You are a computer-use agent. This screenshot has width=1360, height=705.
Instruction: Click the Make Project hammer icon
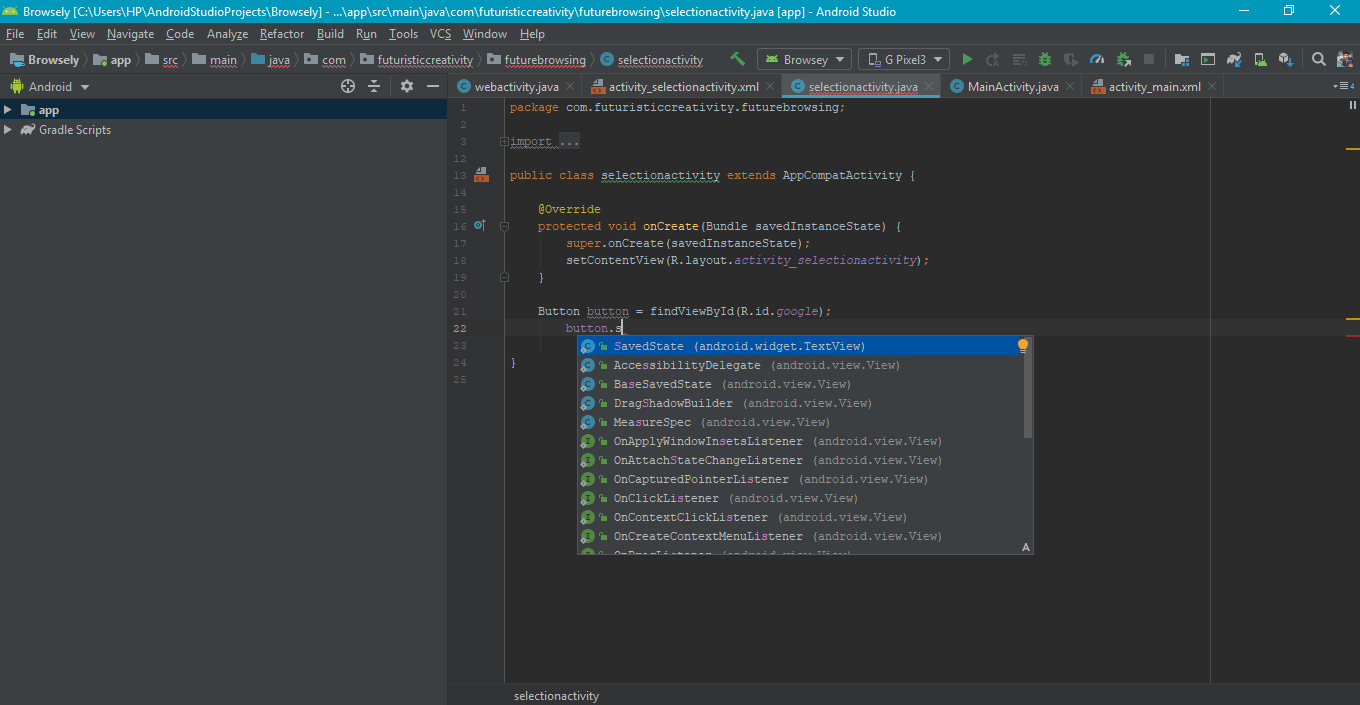click(x=738, y=60)
